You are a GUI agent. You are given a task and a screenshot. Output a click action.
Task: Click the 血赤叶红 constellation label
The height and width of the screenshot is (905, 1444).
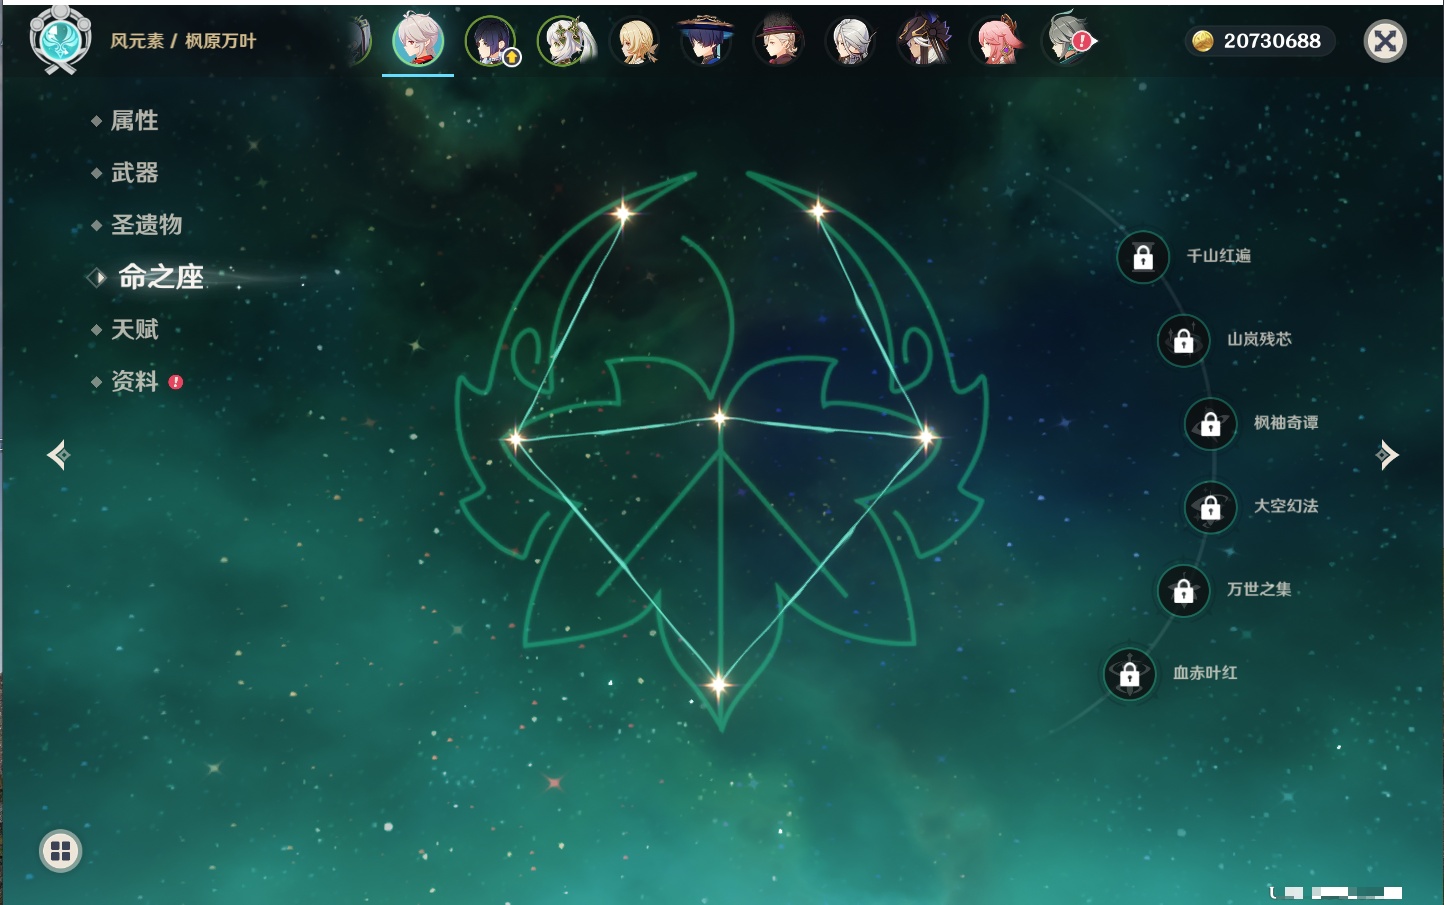coord(1205,673)
